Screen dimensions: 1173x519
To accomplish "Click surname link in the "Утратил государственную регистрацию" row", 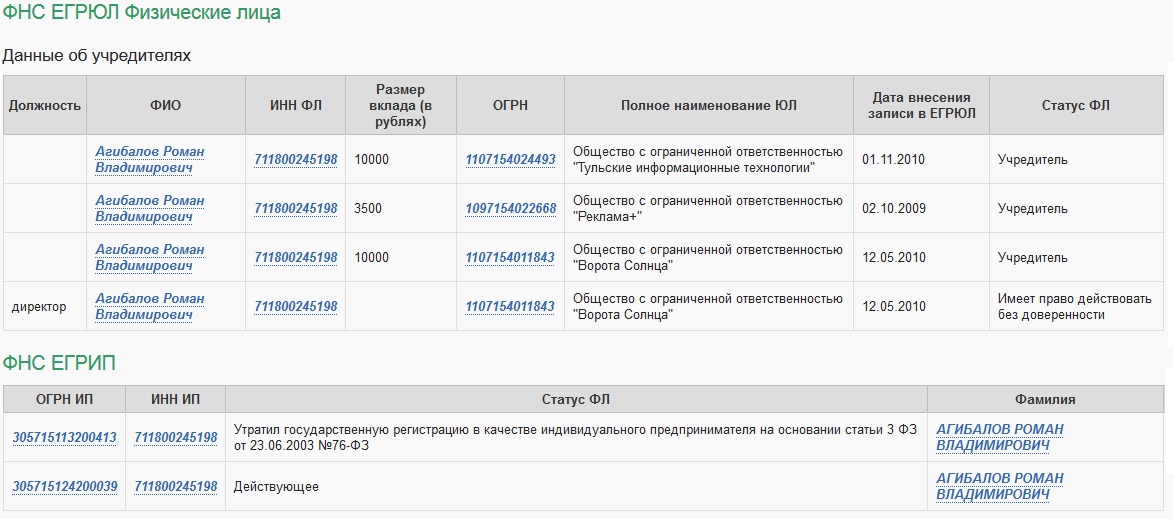I will click(1000, 437).
